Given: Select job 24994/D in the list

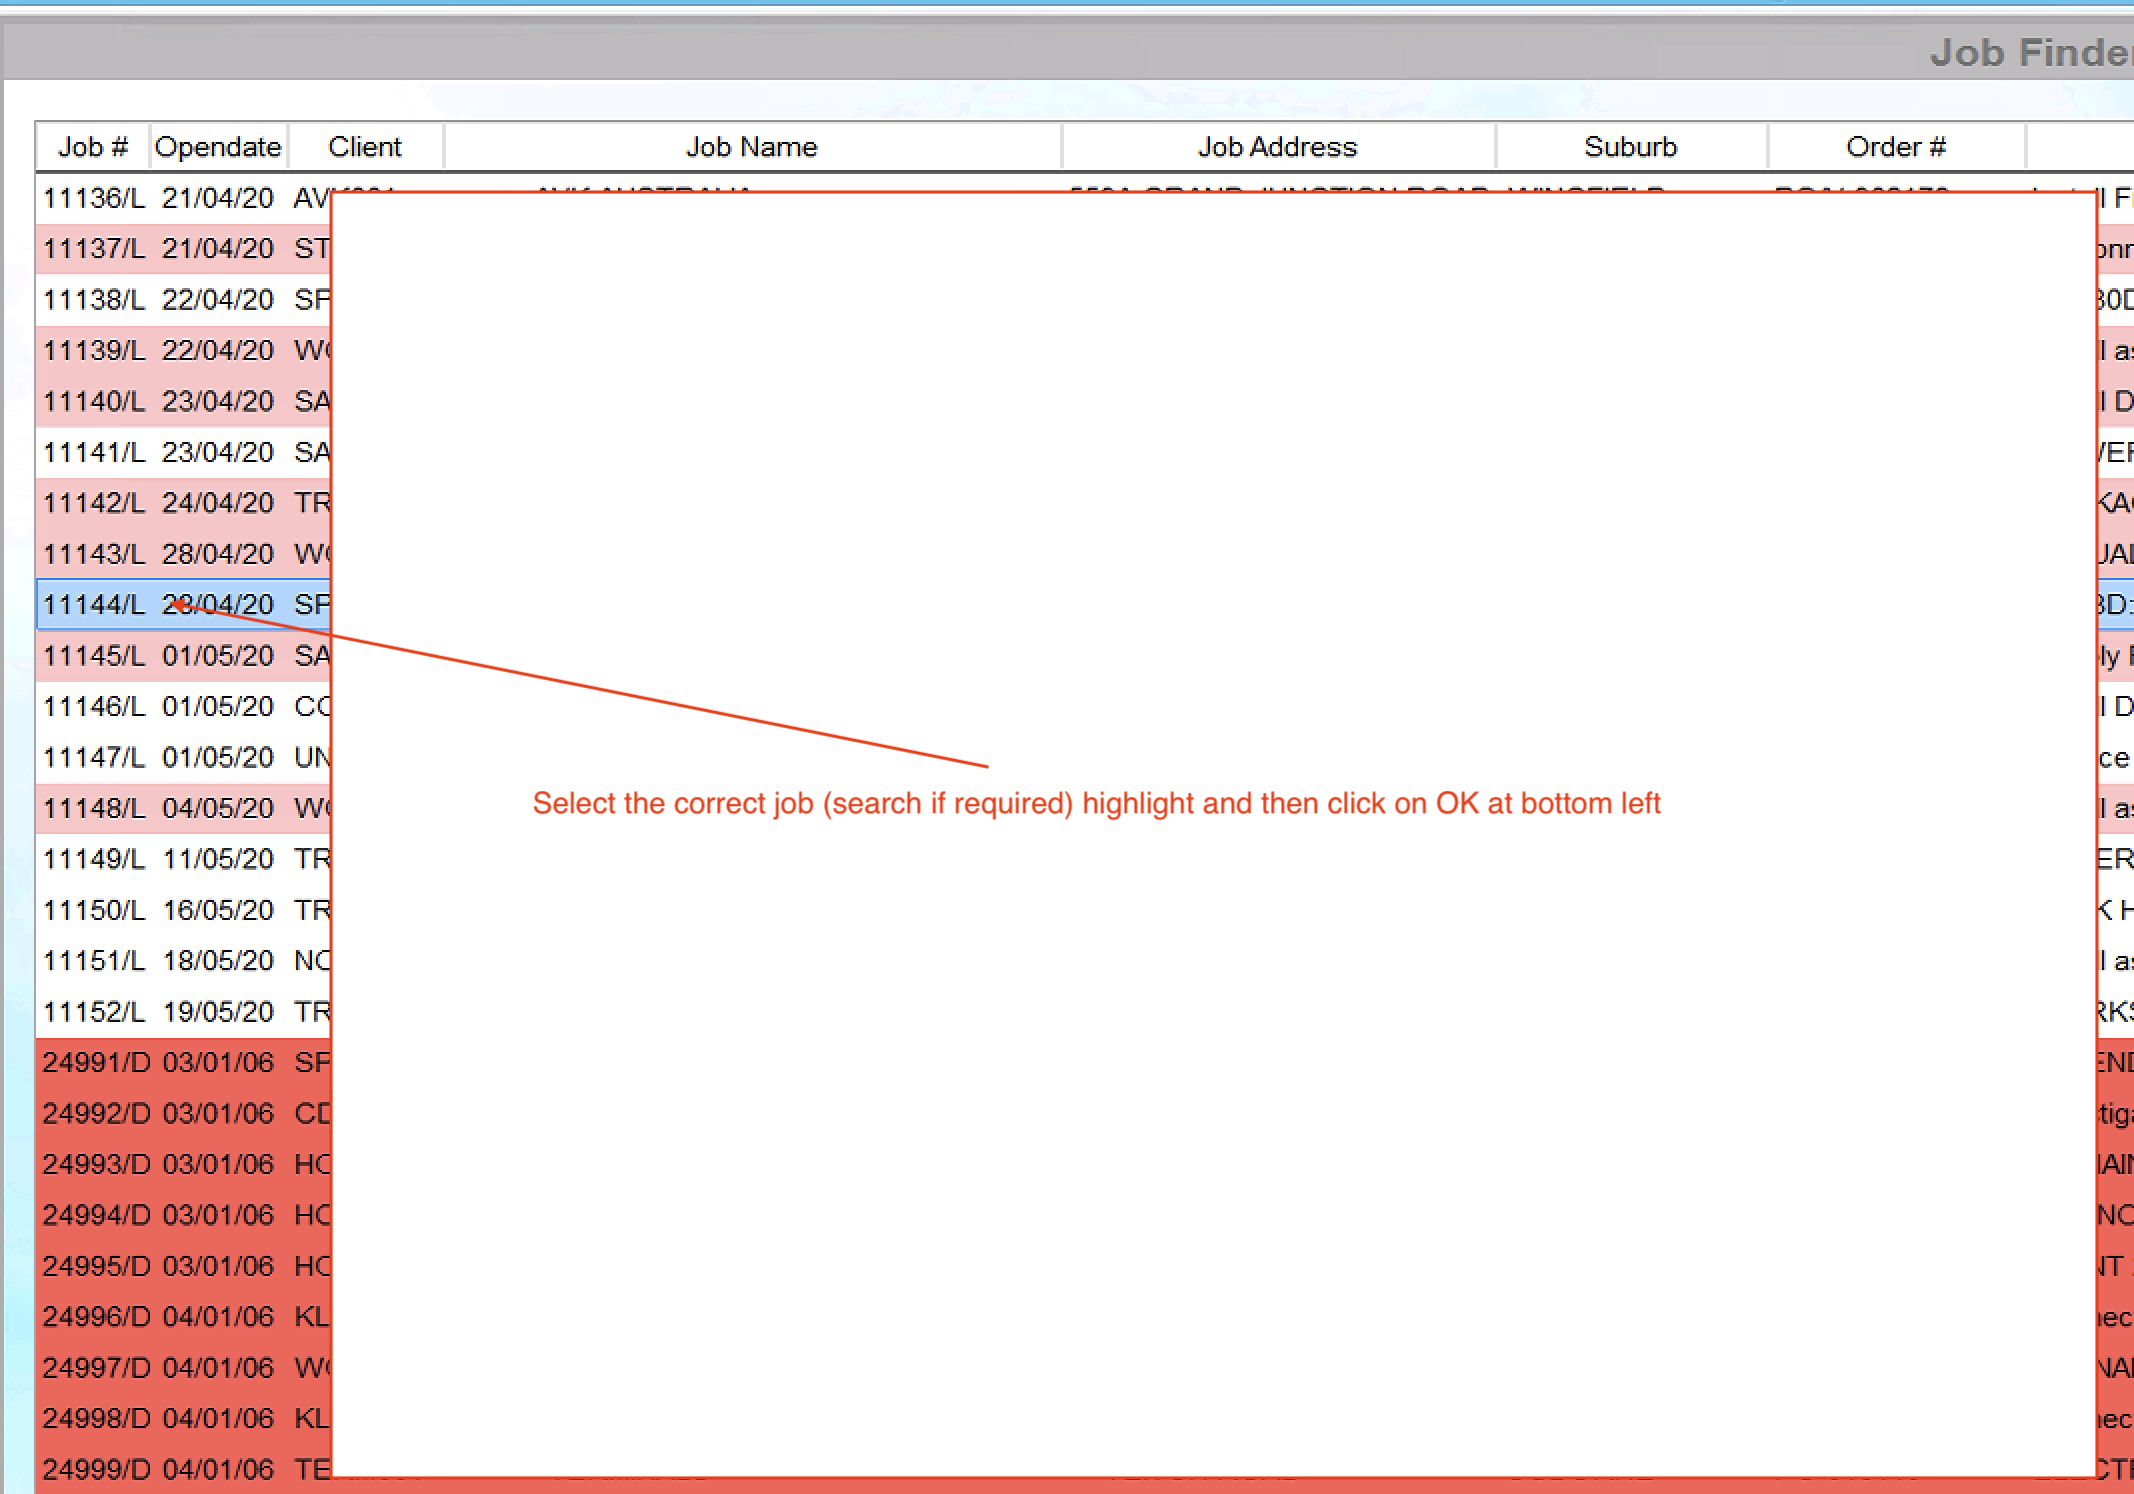Looking at the screenshot, I should 96,1215.
